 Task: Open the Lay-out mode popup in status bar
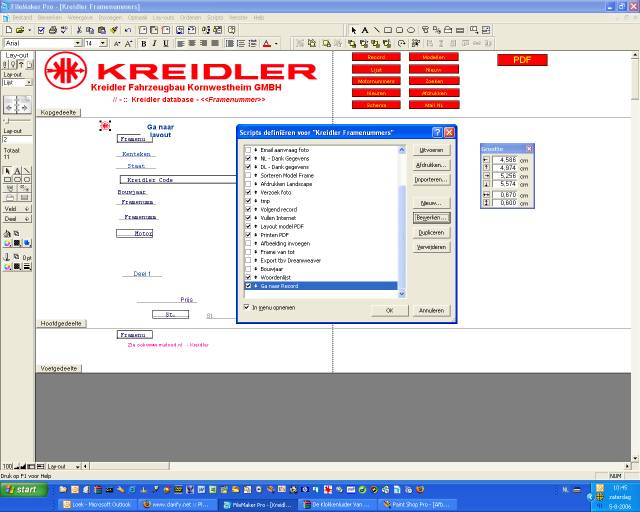click(x=63, y=466)
